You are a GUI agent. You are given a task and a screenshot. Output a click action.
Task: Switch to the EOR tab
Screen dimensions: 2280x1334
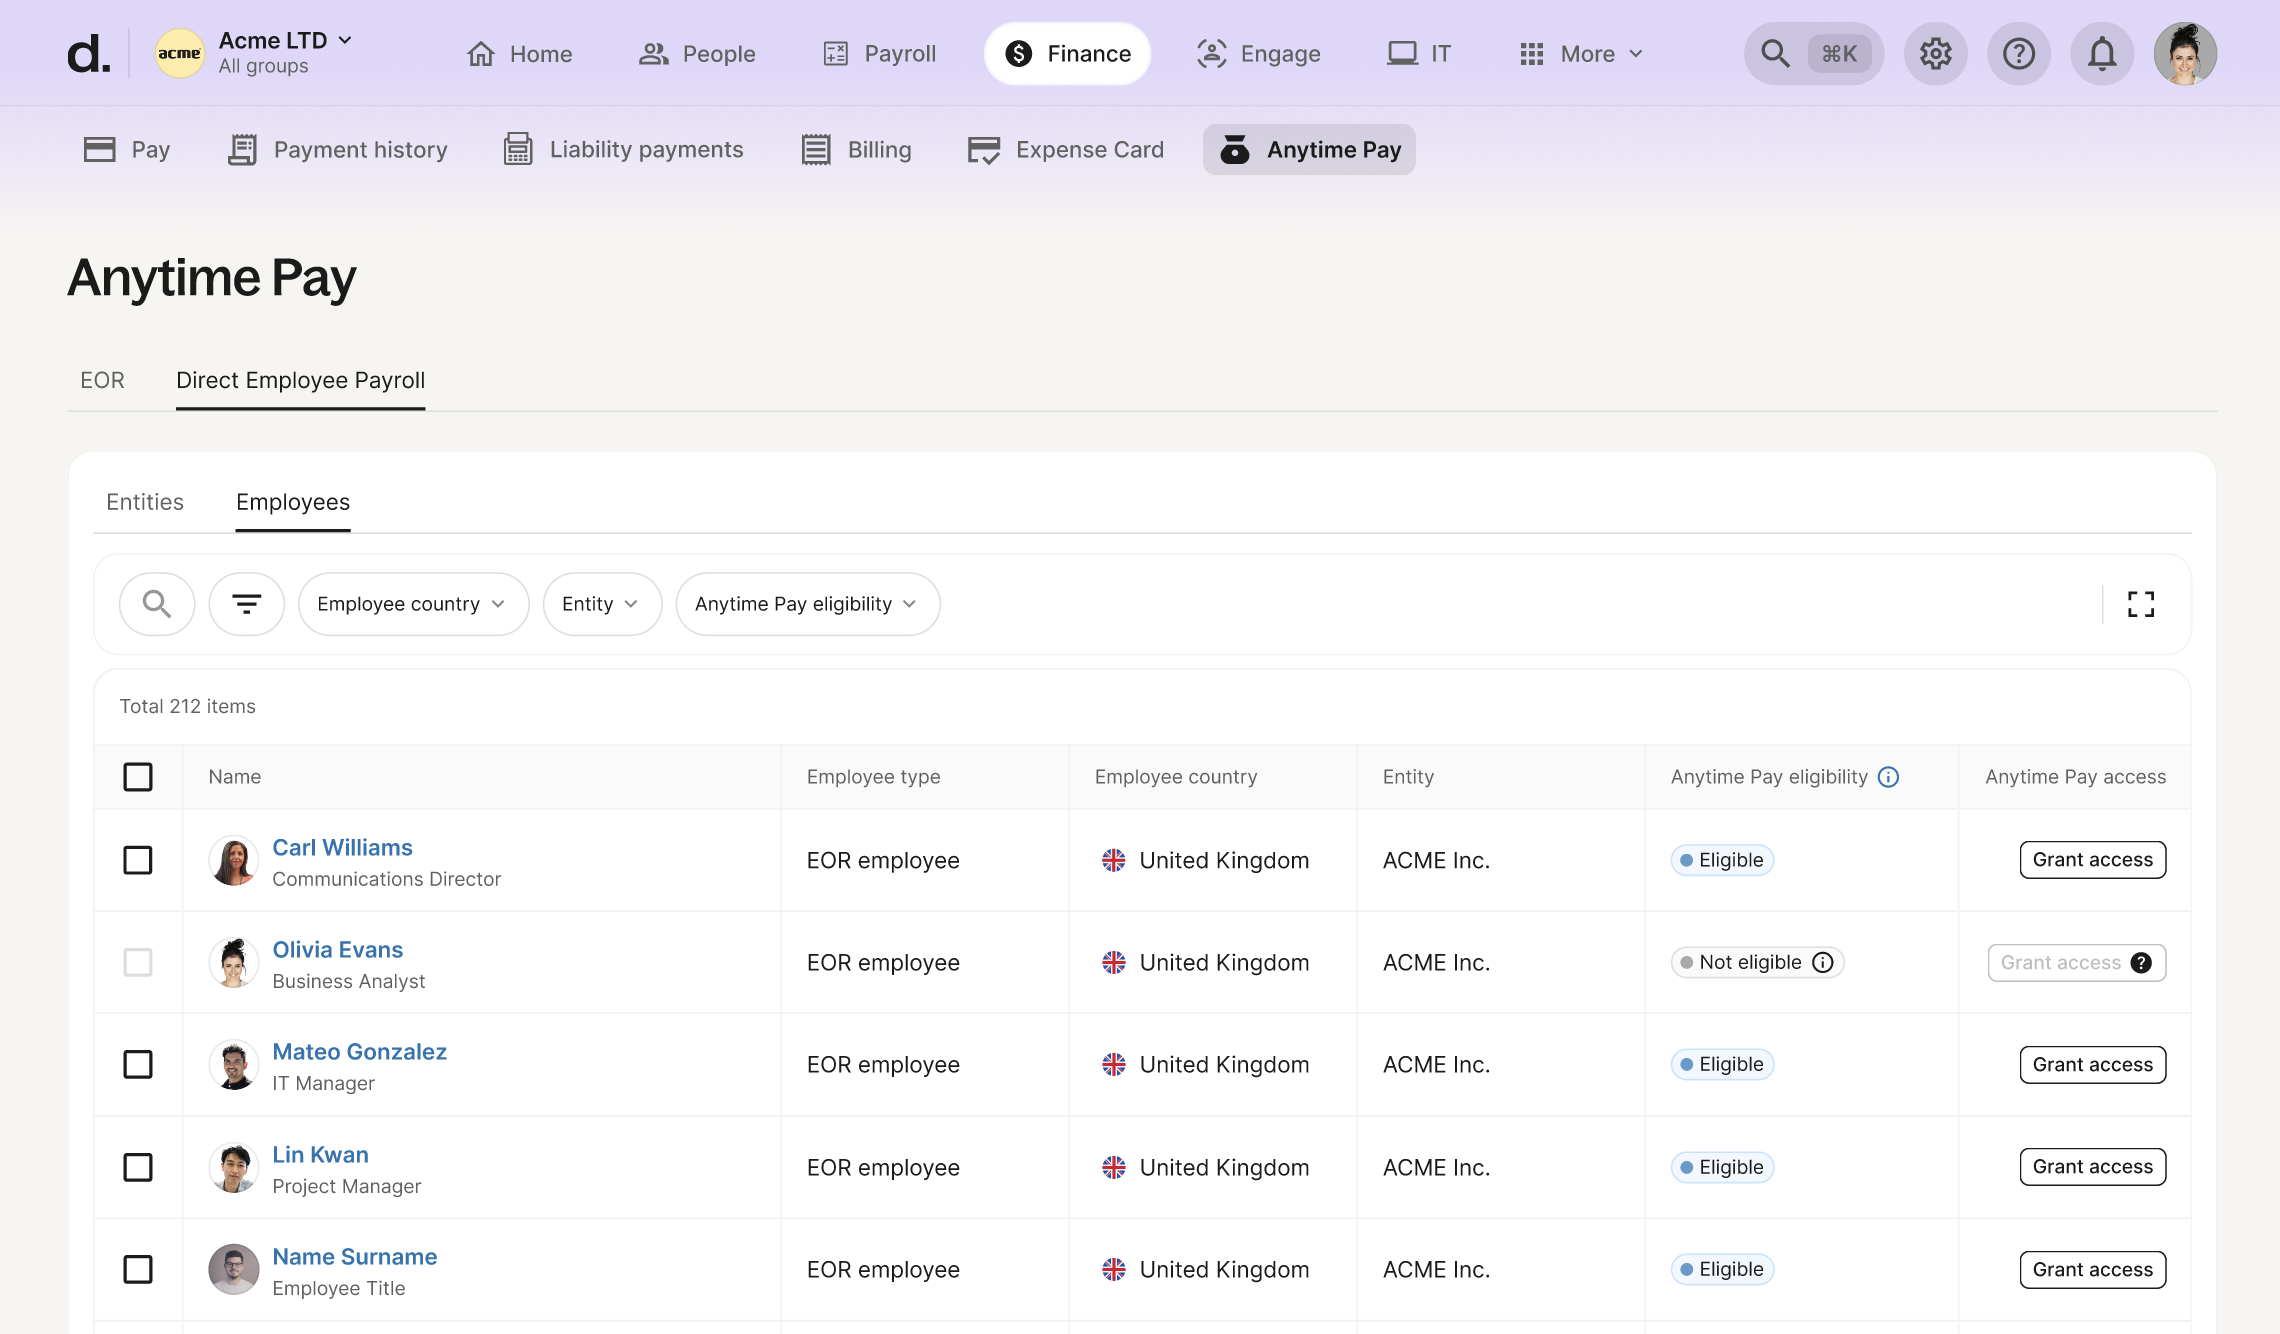pos(102,380)
